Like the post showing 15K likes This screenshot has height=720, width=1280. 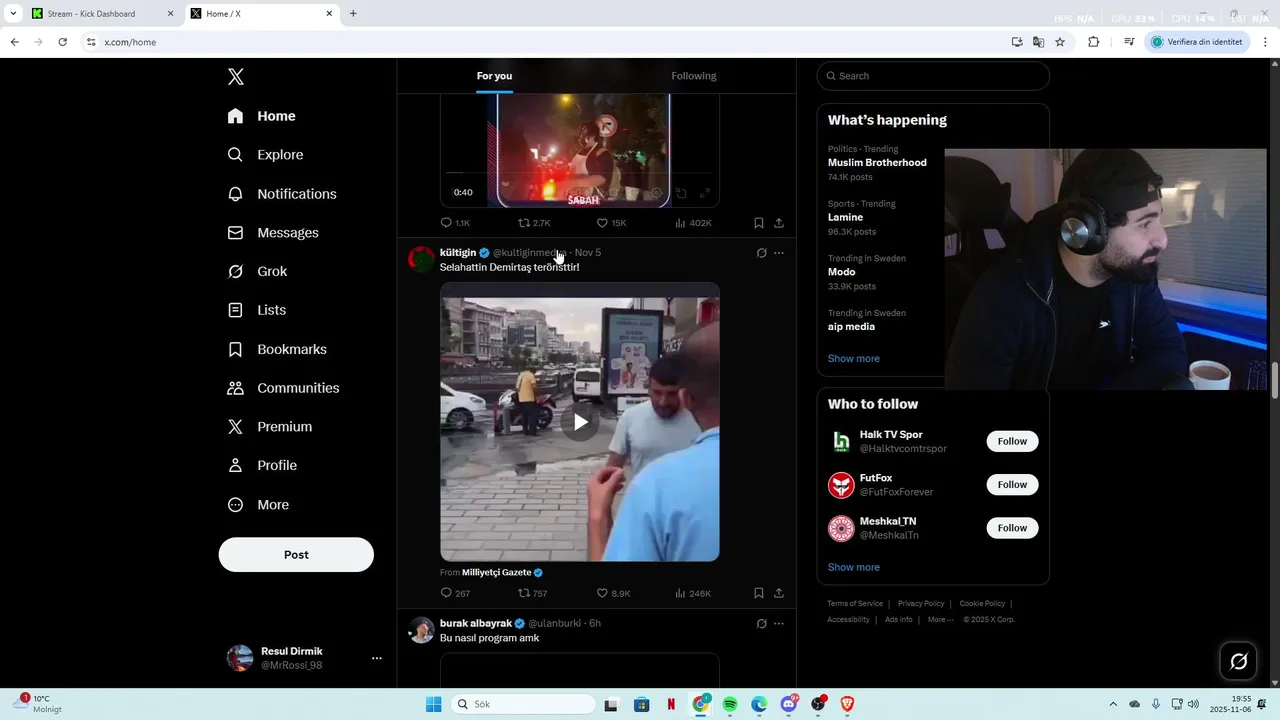point(611,223)
